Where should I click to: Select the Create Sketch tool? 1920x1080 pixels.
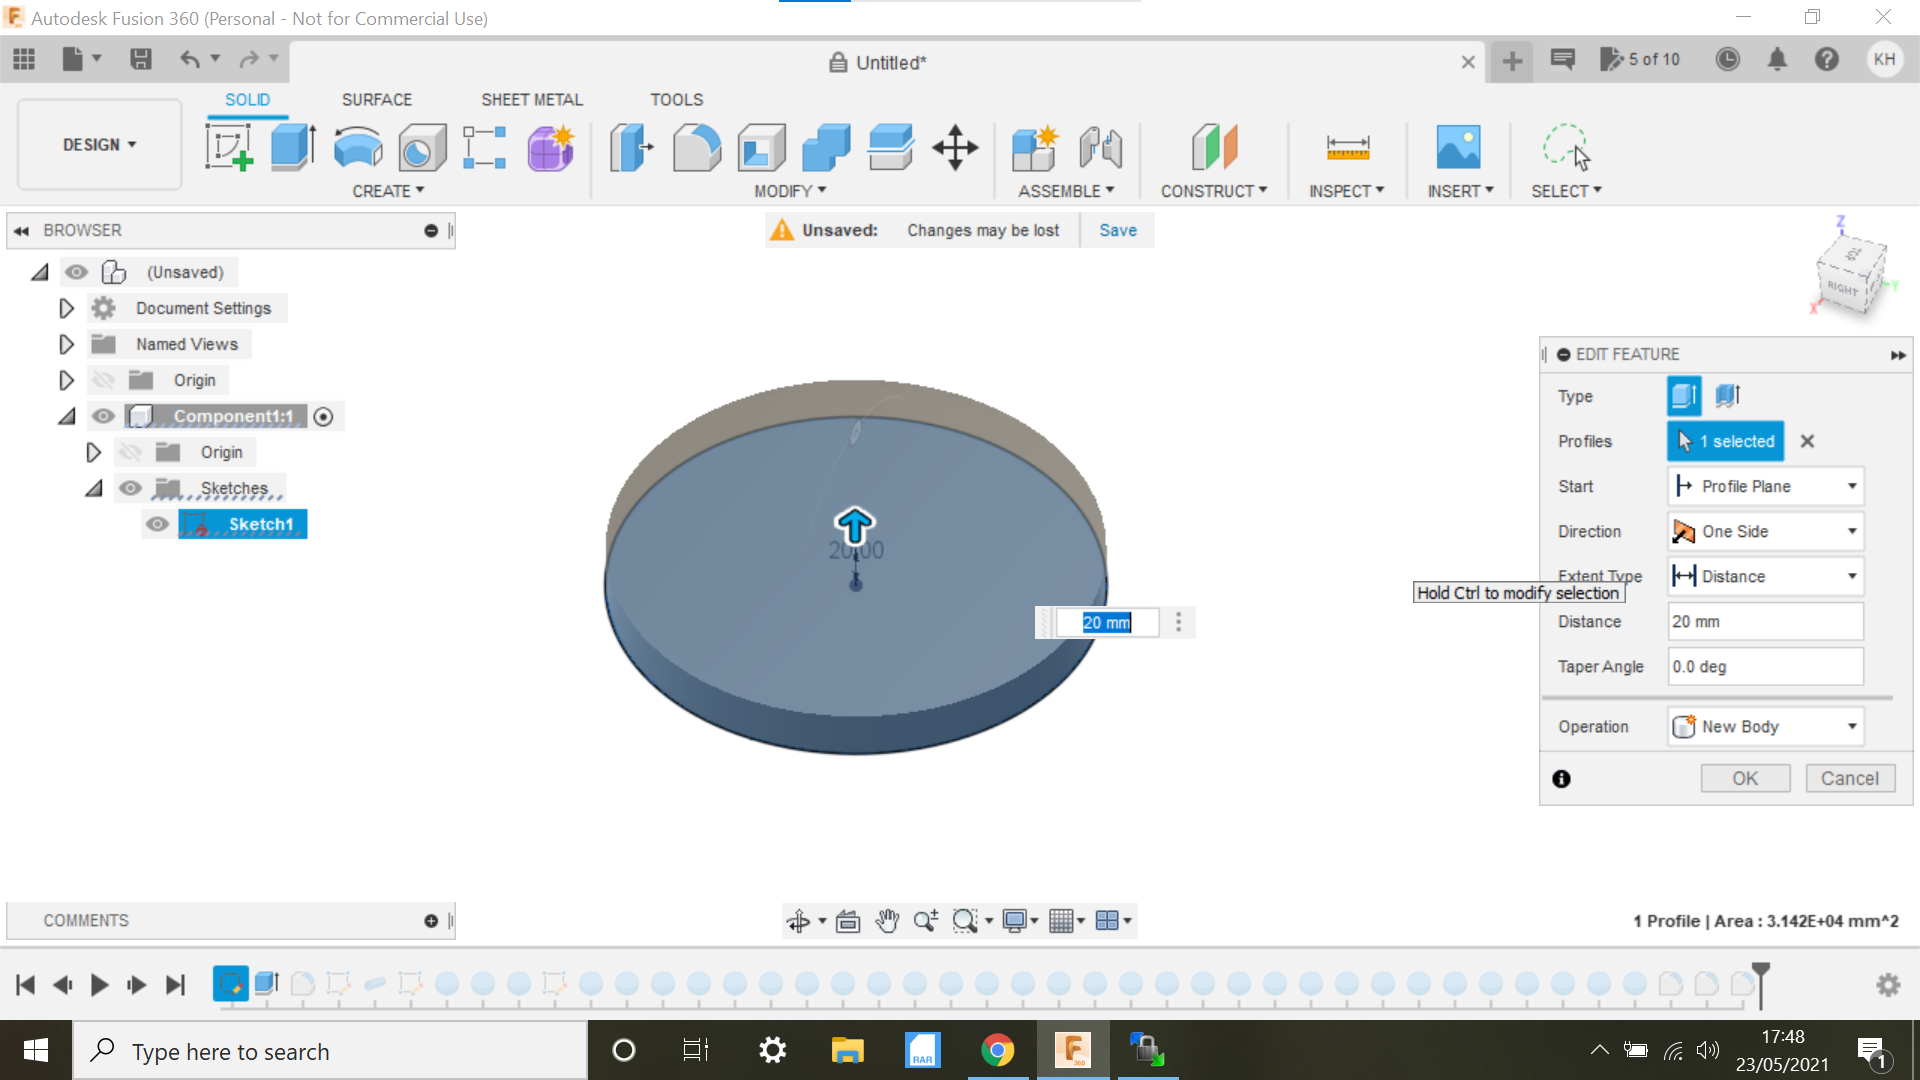(x=228, y=147)
